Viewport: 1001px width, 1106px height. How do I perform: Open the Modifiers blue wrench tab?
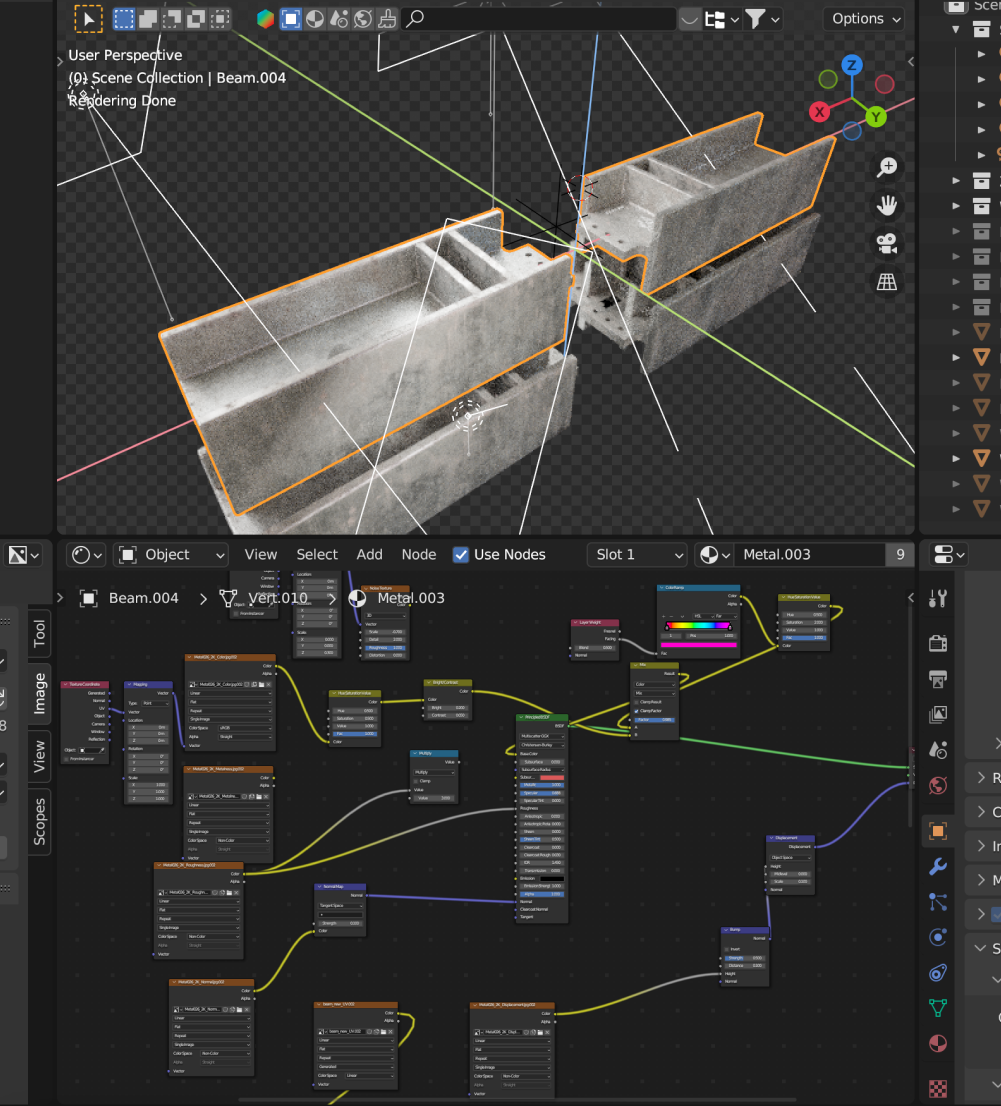coord(938,866)
